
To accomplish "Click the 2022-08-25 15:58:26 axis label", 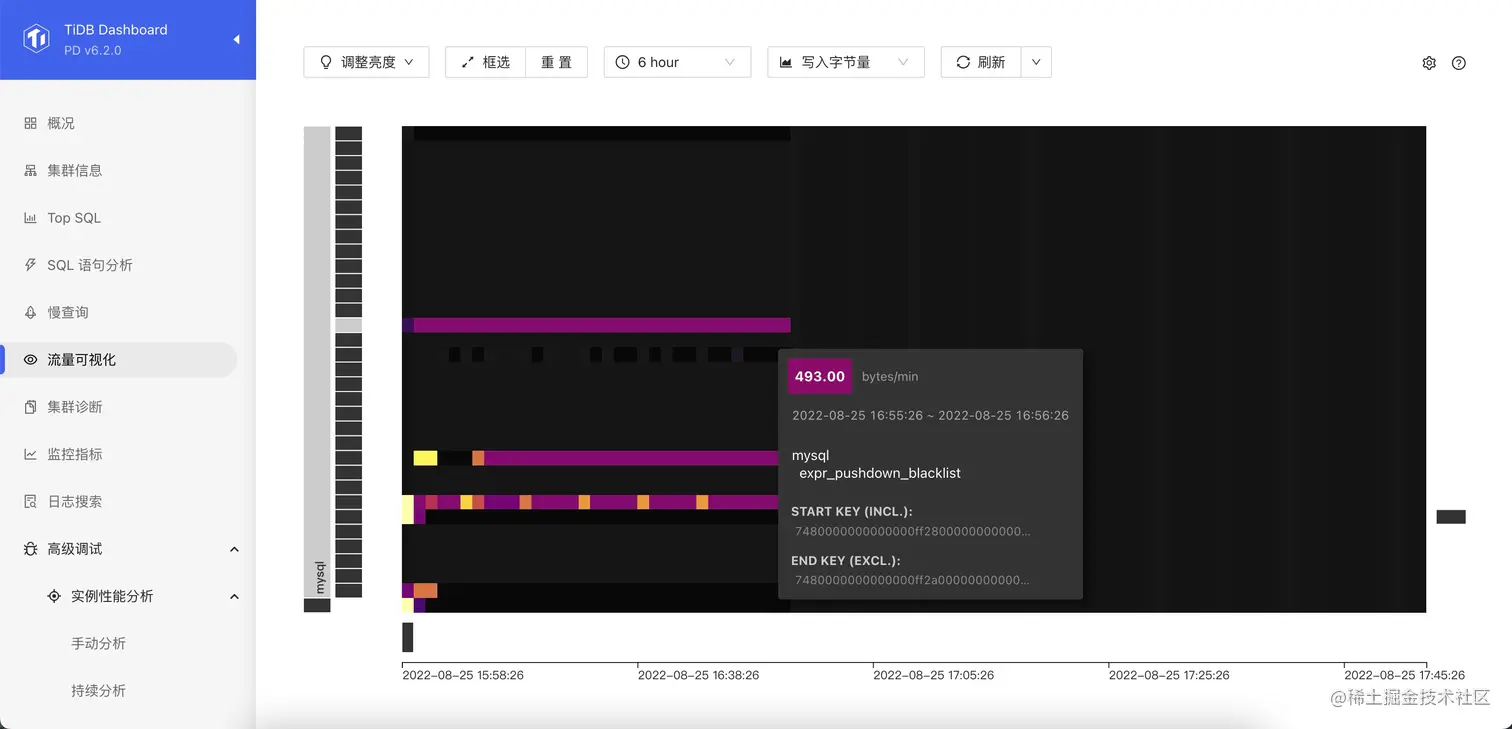I will (463, 675).
